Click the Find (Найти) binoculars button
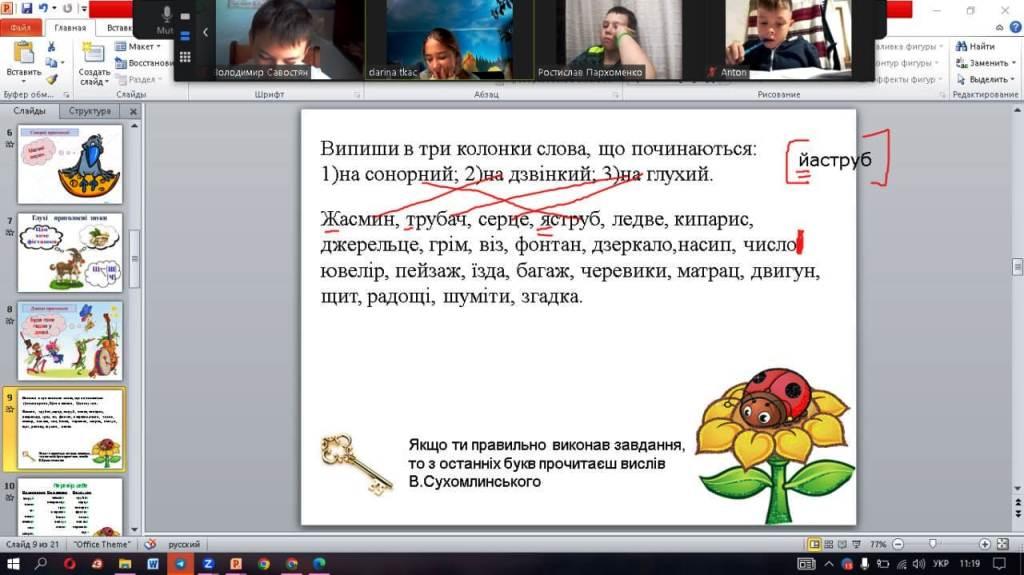Viewport: 1024px width, 575px height. point(975,46)
